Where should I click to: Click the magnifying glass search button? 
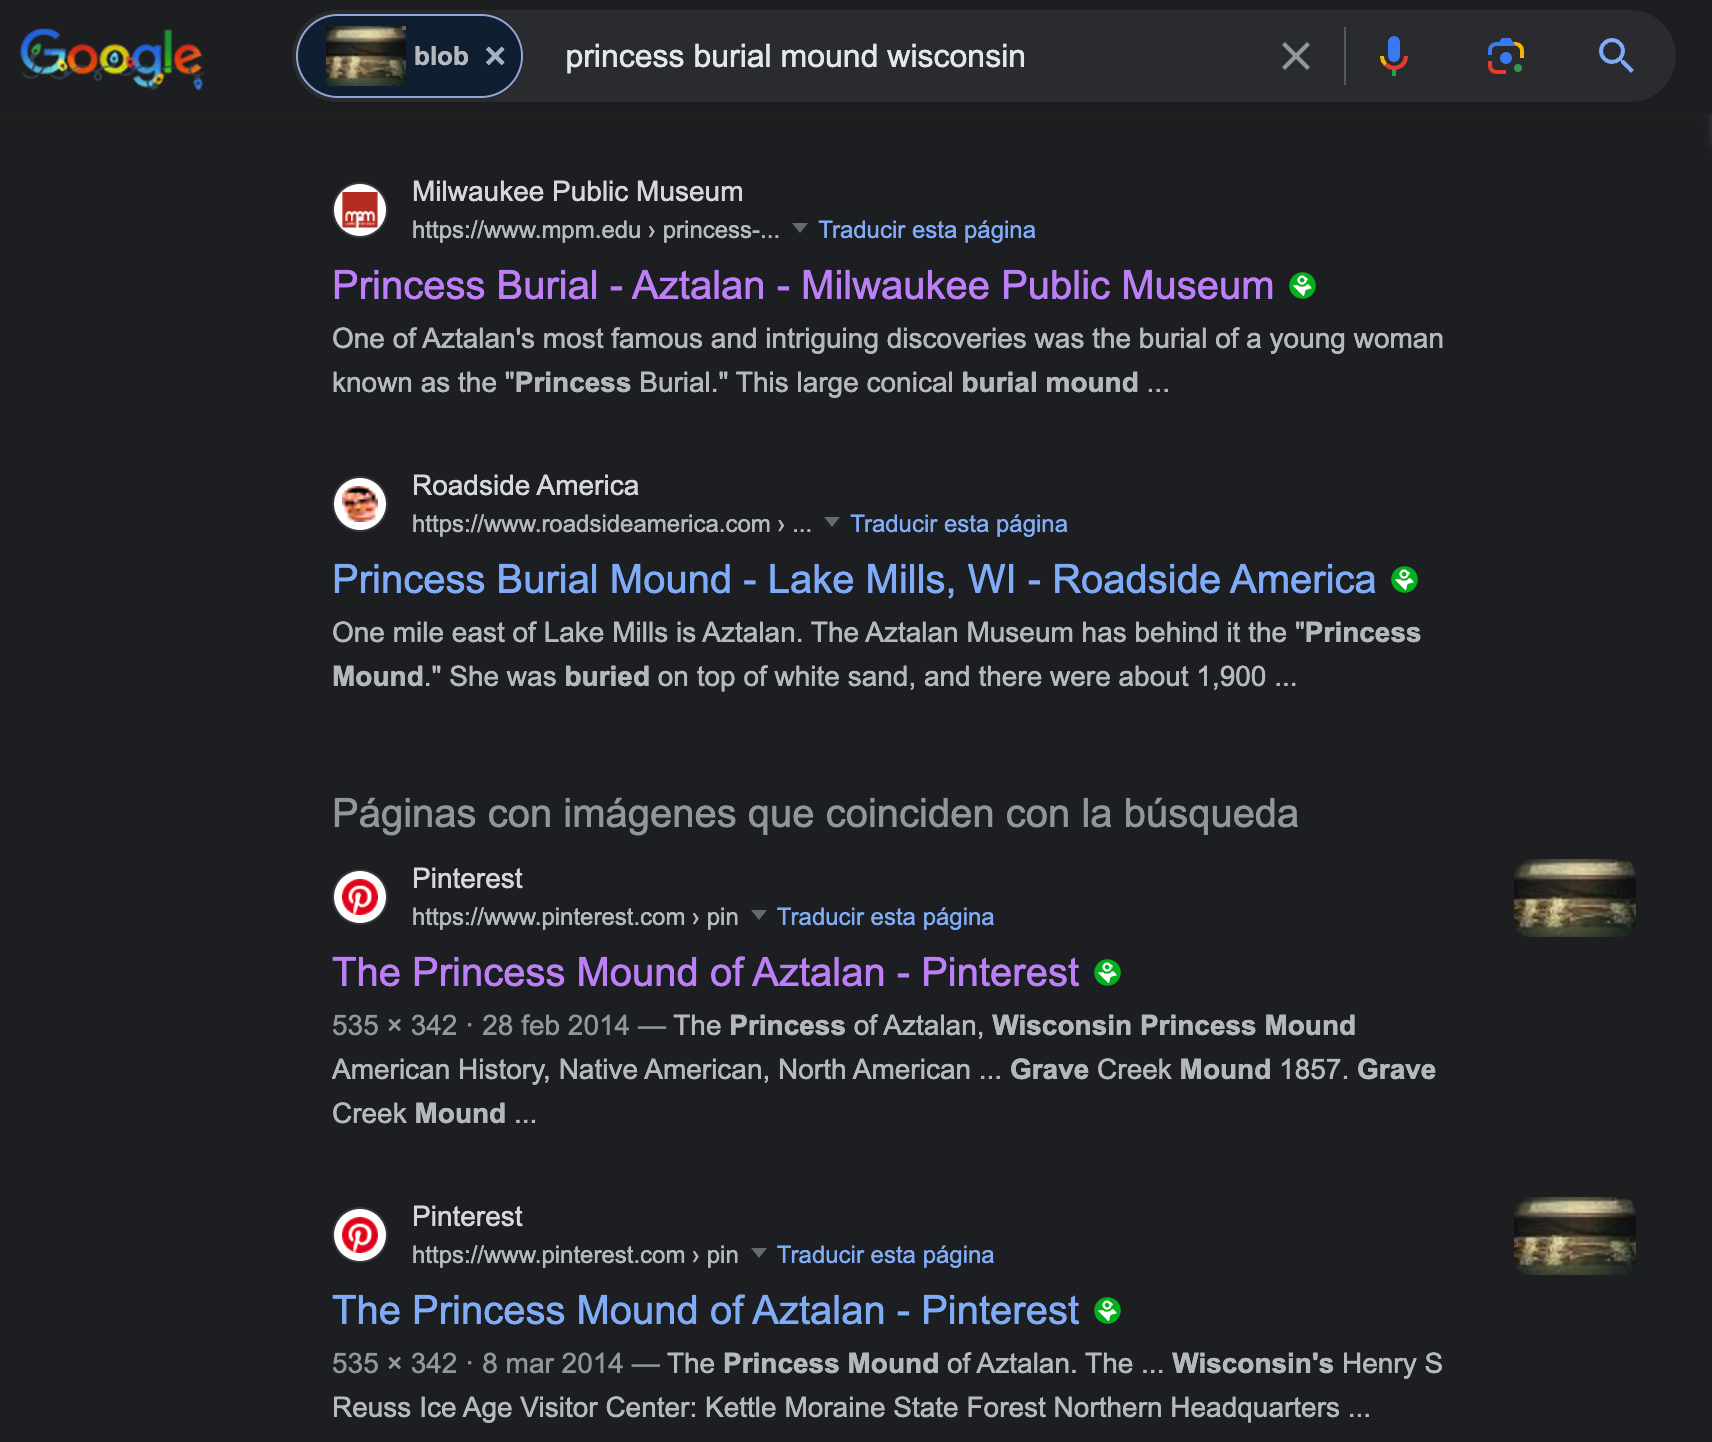pos(1615,56)
